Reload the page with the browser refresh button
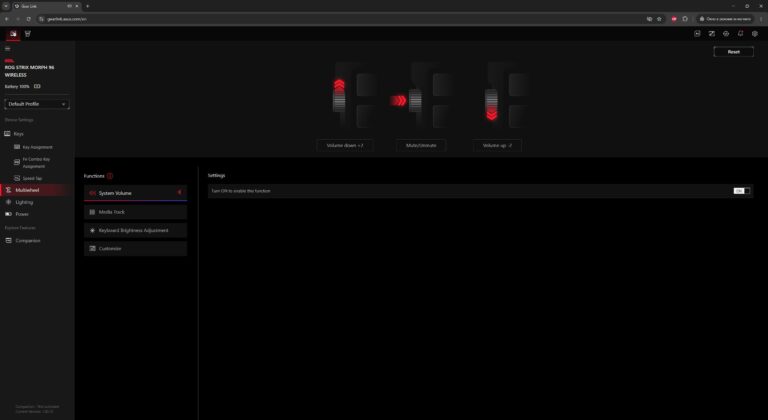This screenshot has height=420, width=768. 28,19
